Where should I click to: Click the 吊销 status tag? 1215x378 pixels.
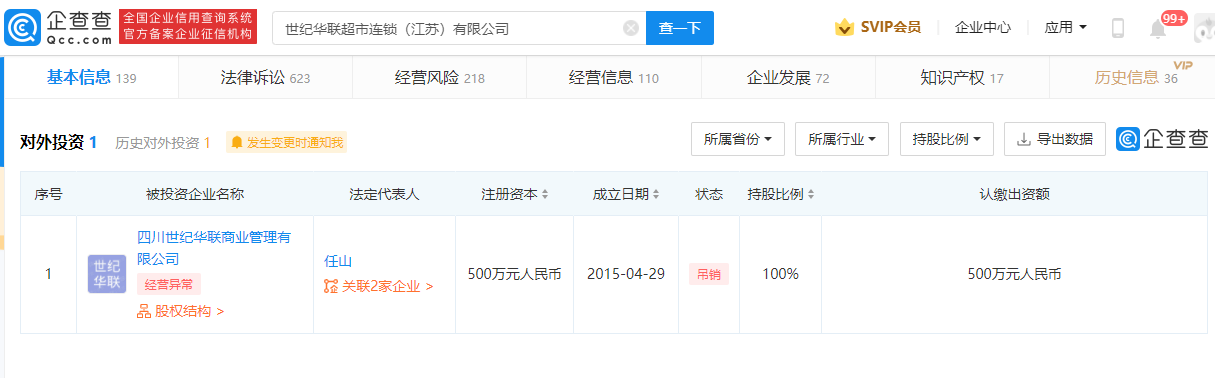tap(708, 274)
